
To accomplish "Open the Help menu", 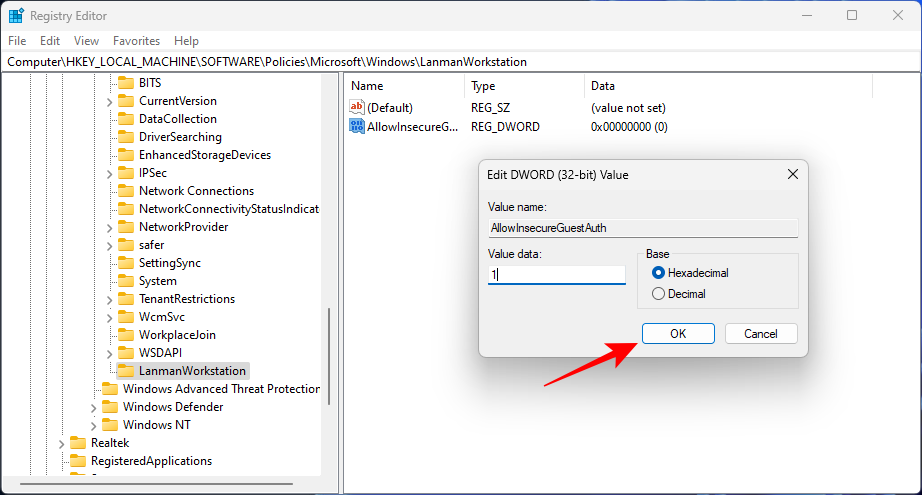I will pyautogui.click(x=186, y=41).
